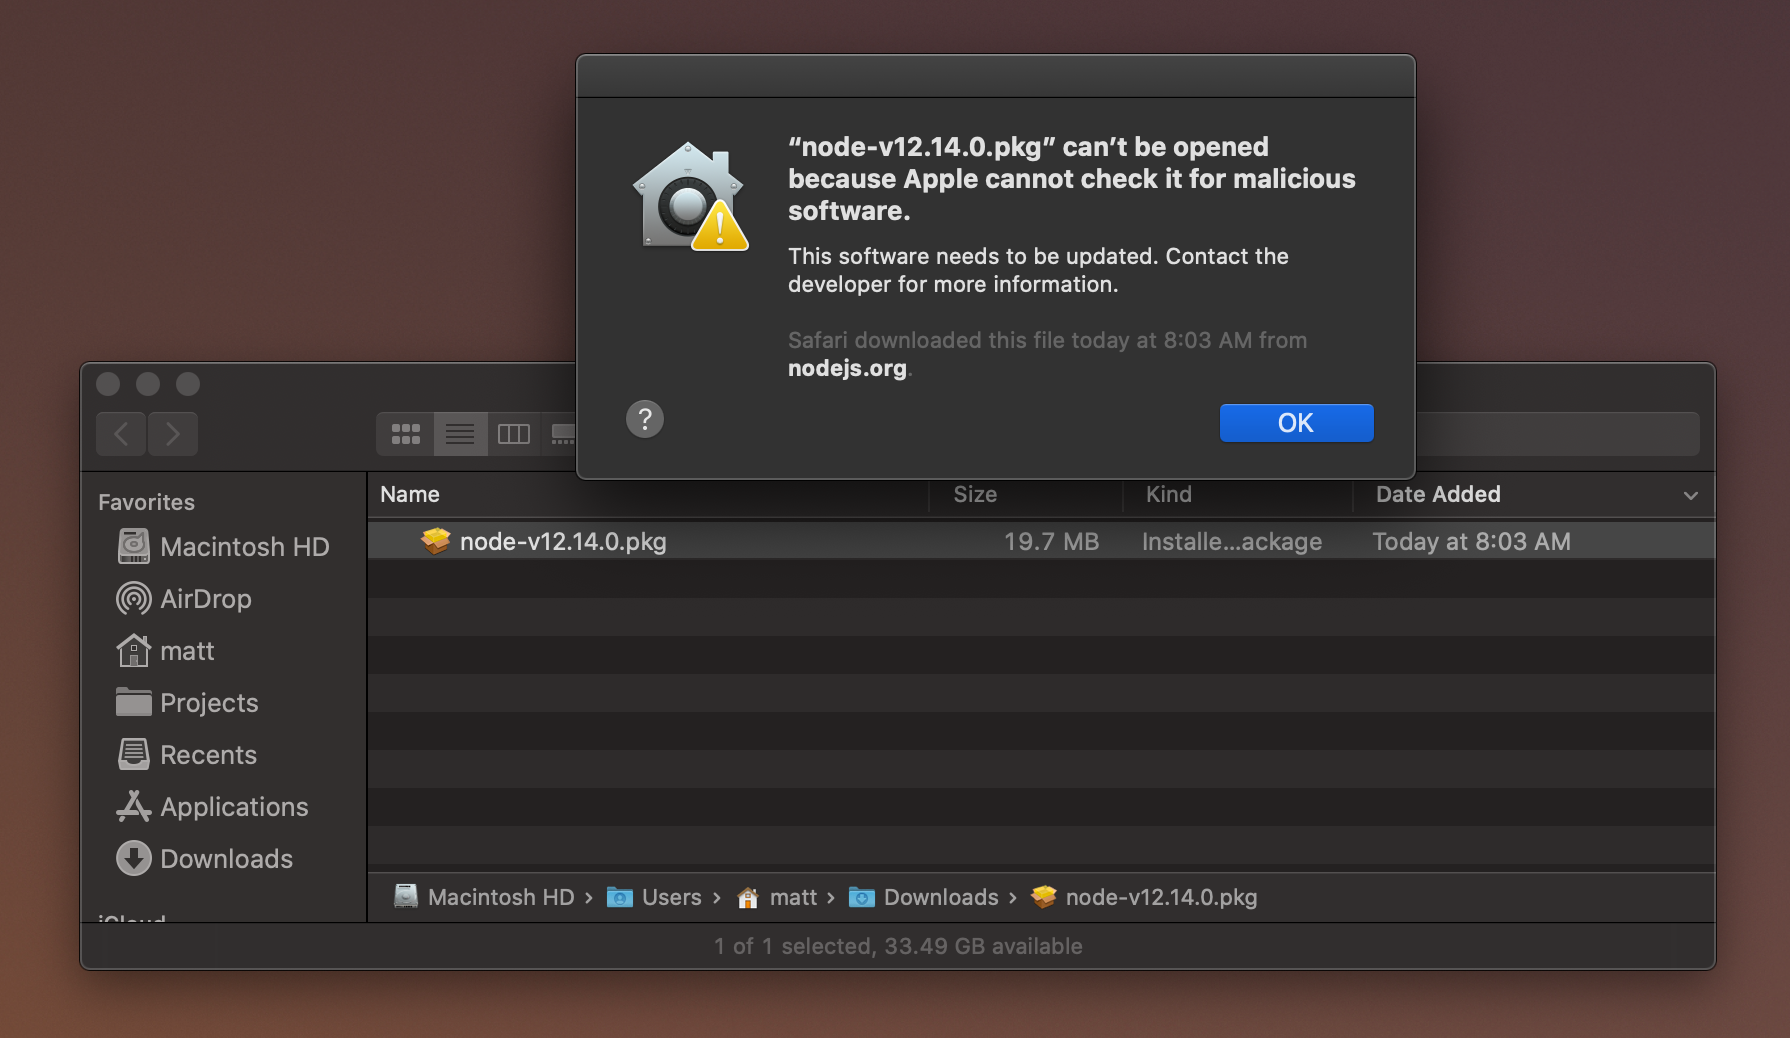This screenshot has width=1790, height=1038.
Task: Toggle sort order chevron on Date Added
Action: pos(1691,495)
